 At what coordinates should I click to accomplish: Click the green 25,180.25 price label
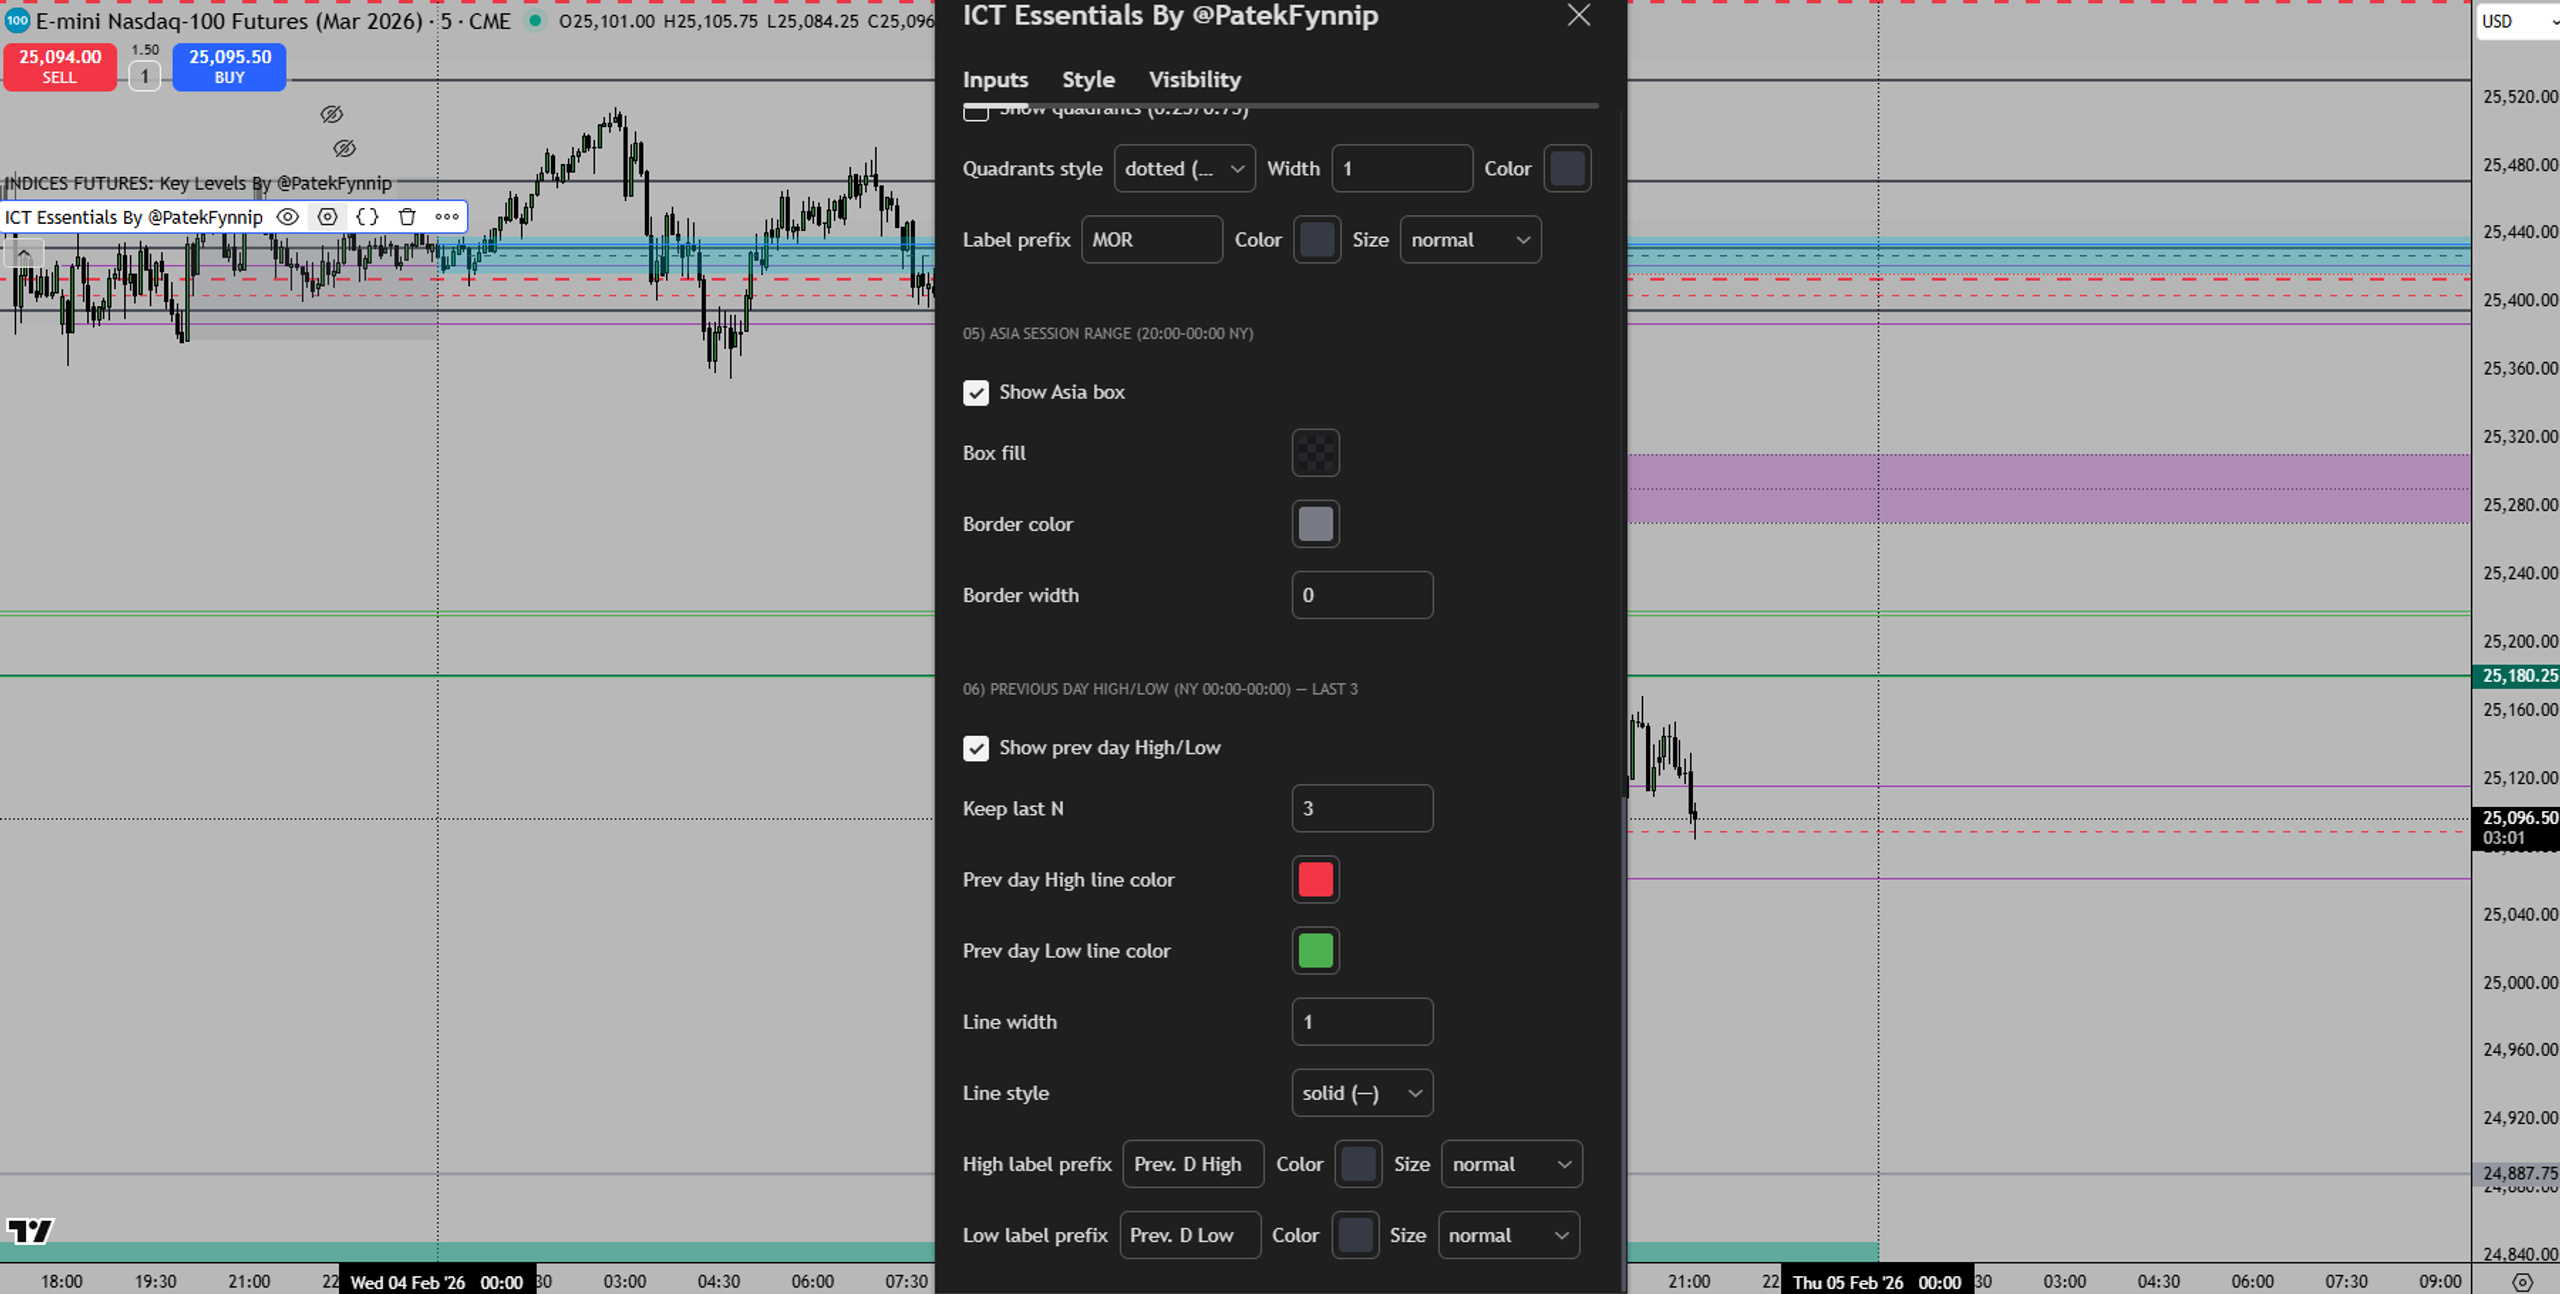click(x=2517, y=676)
